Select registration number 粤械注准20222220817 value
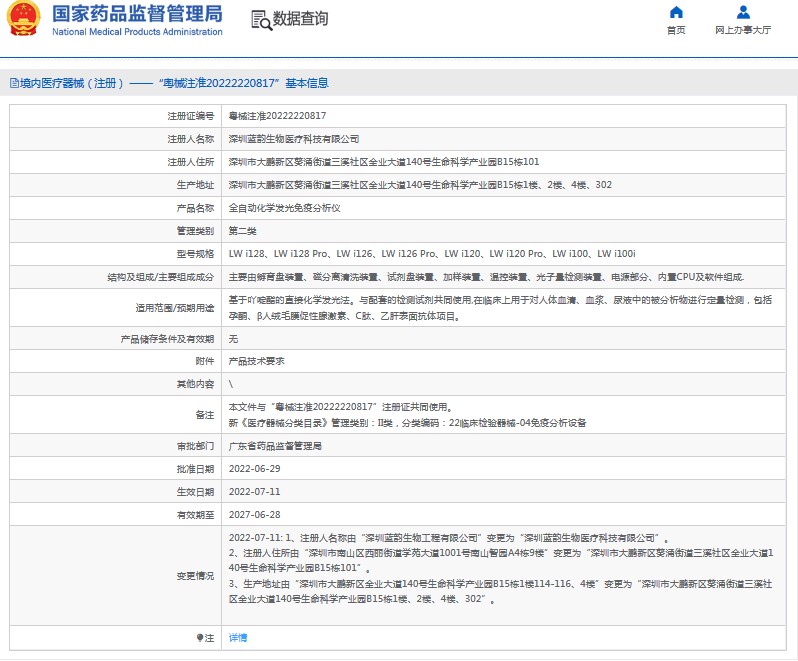This screenshot has width=798, height=661. (277, 116)
